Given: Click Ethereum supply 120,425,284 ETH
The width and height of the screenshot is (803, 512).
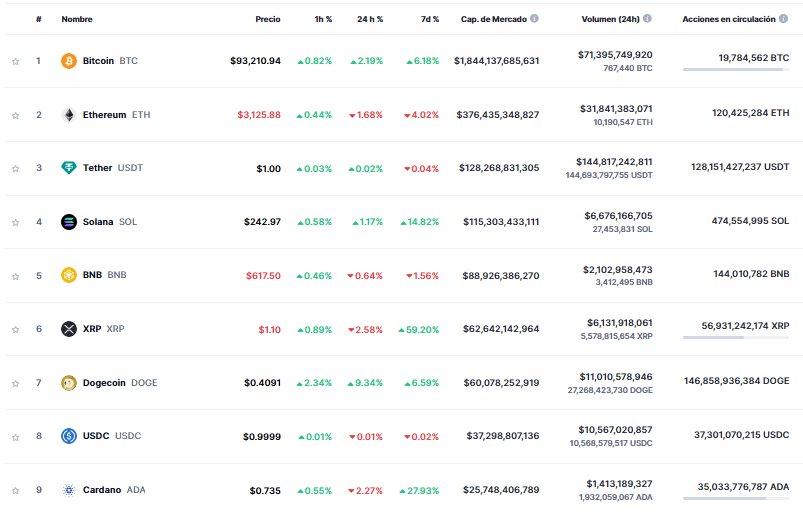Looking at the screenshot, I should point(751,113).
